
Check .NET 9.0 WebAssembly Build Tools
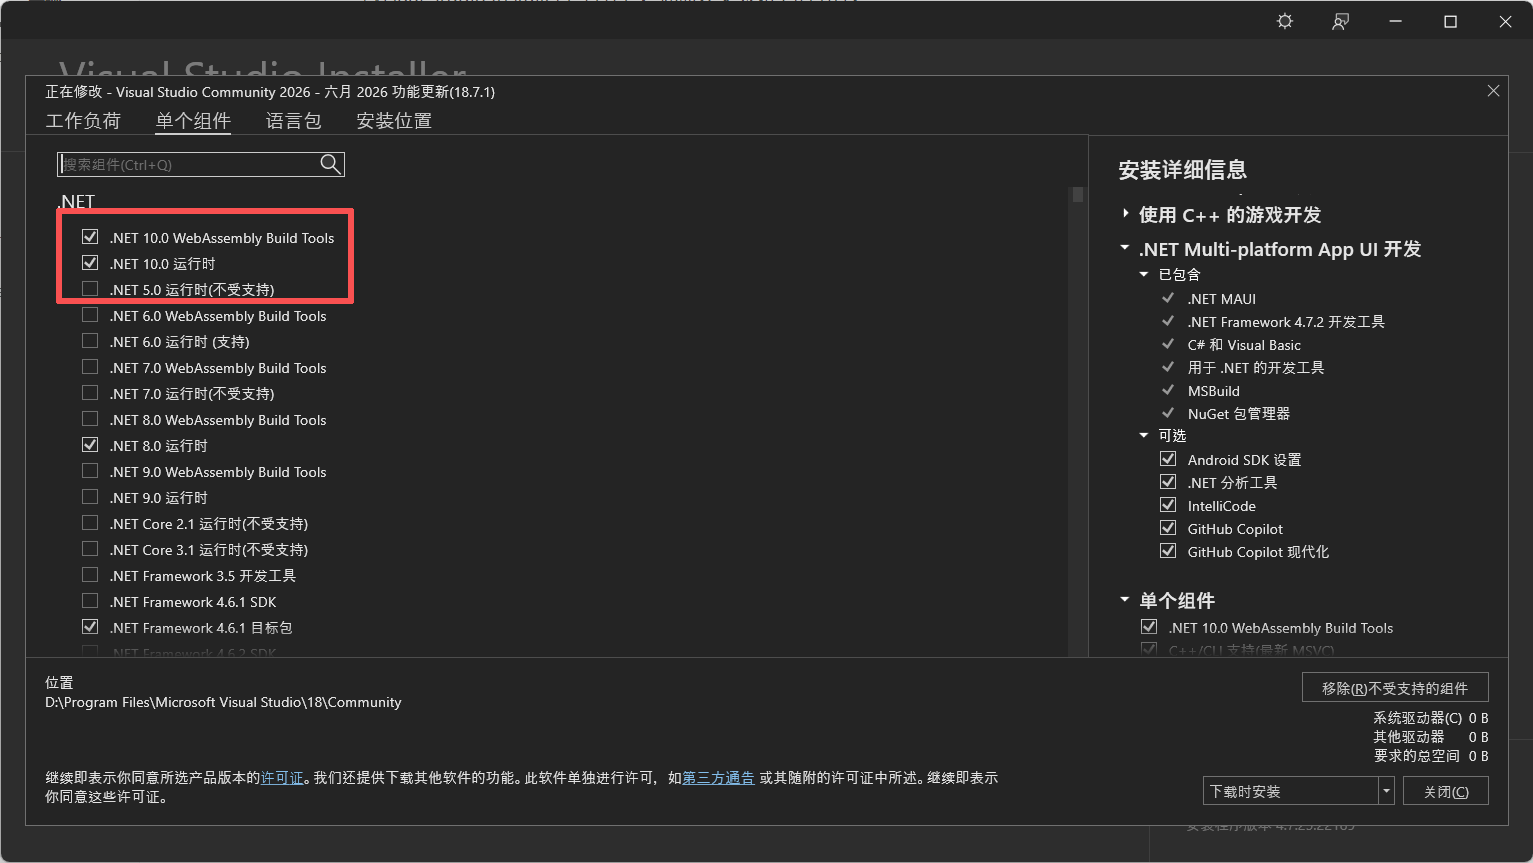pos(90,471)
